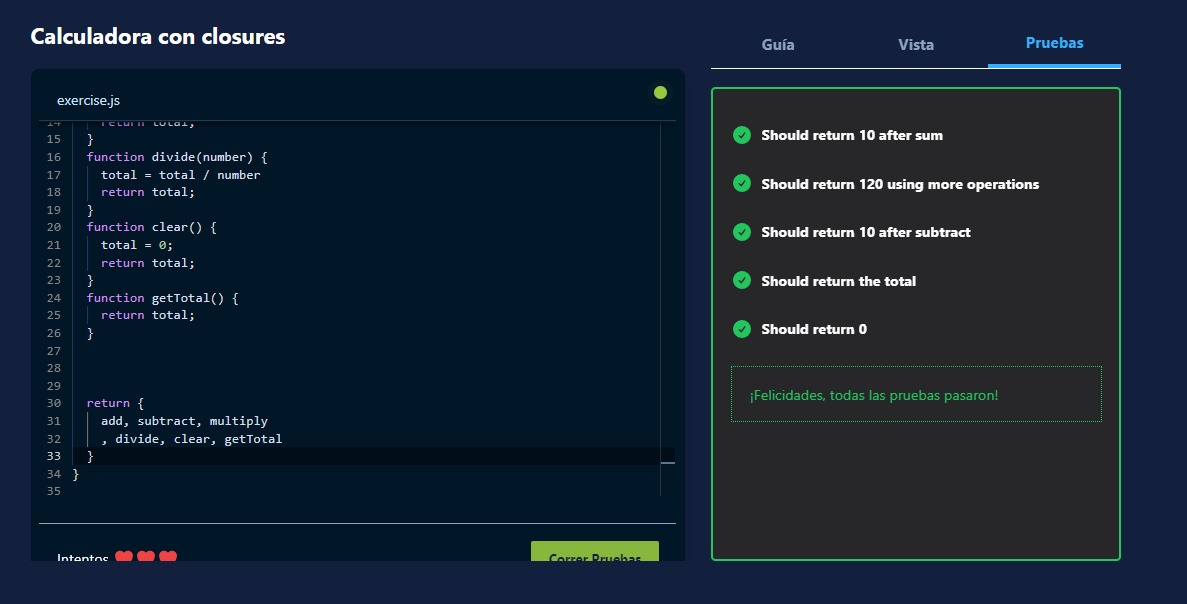Click the 'Should return 0' text
The height and width of the screenshot is (604, 1187).
coord(814,329)
